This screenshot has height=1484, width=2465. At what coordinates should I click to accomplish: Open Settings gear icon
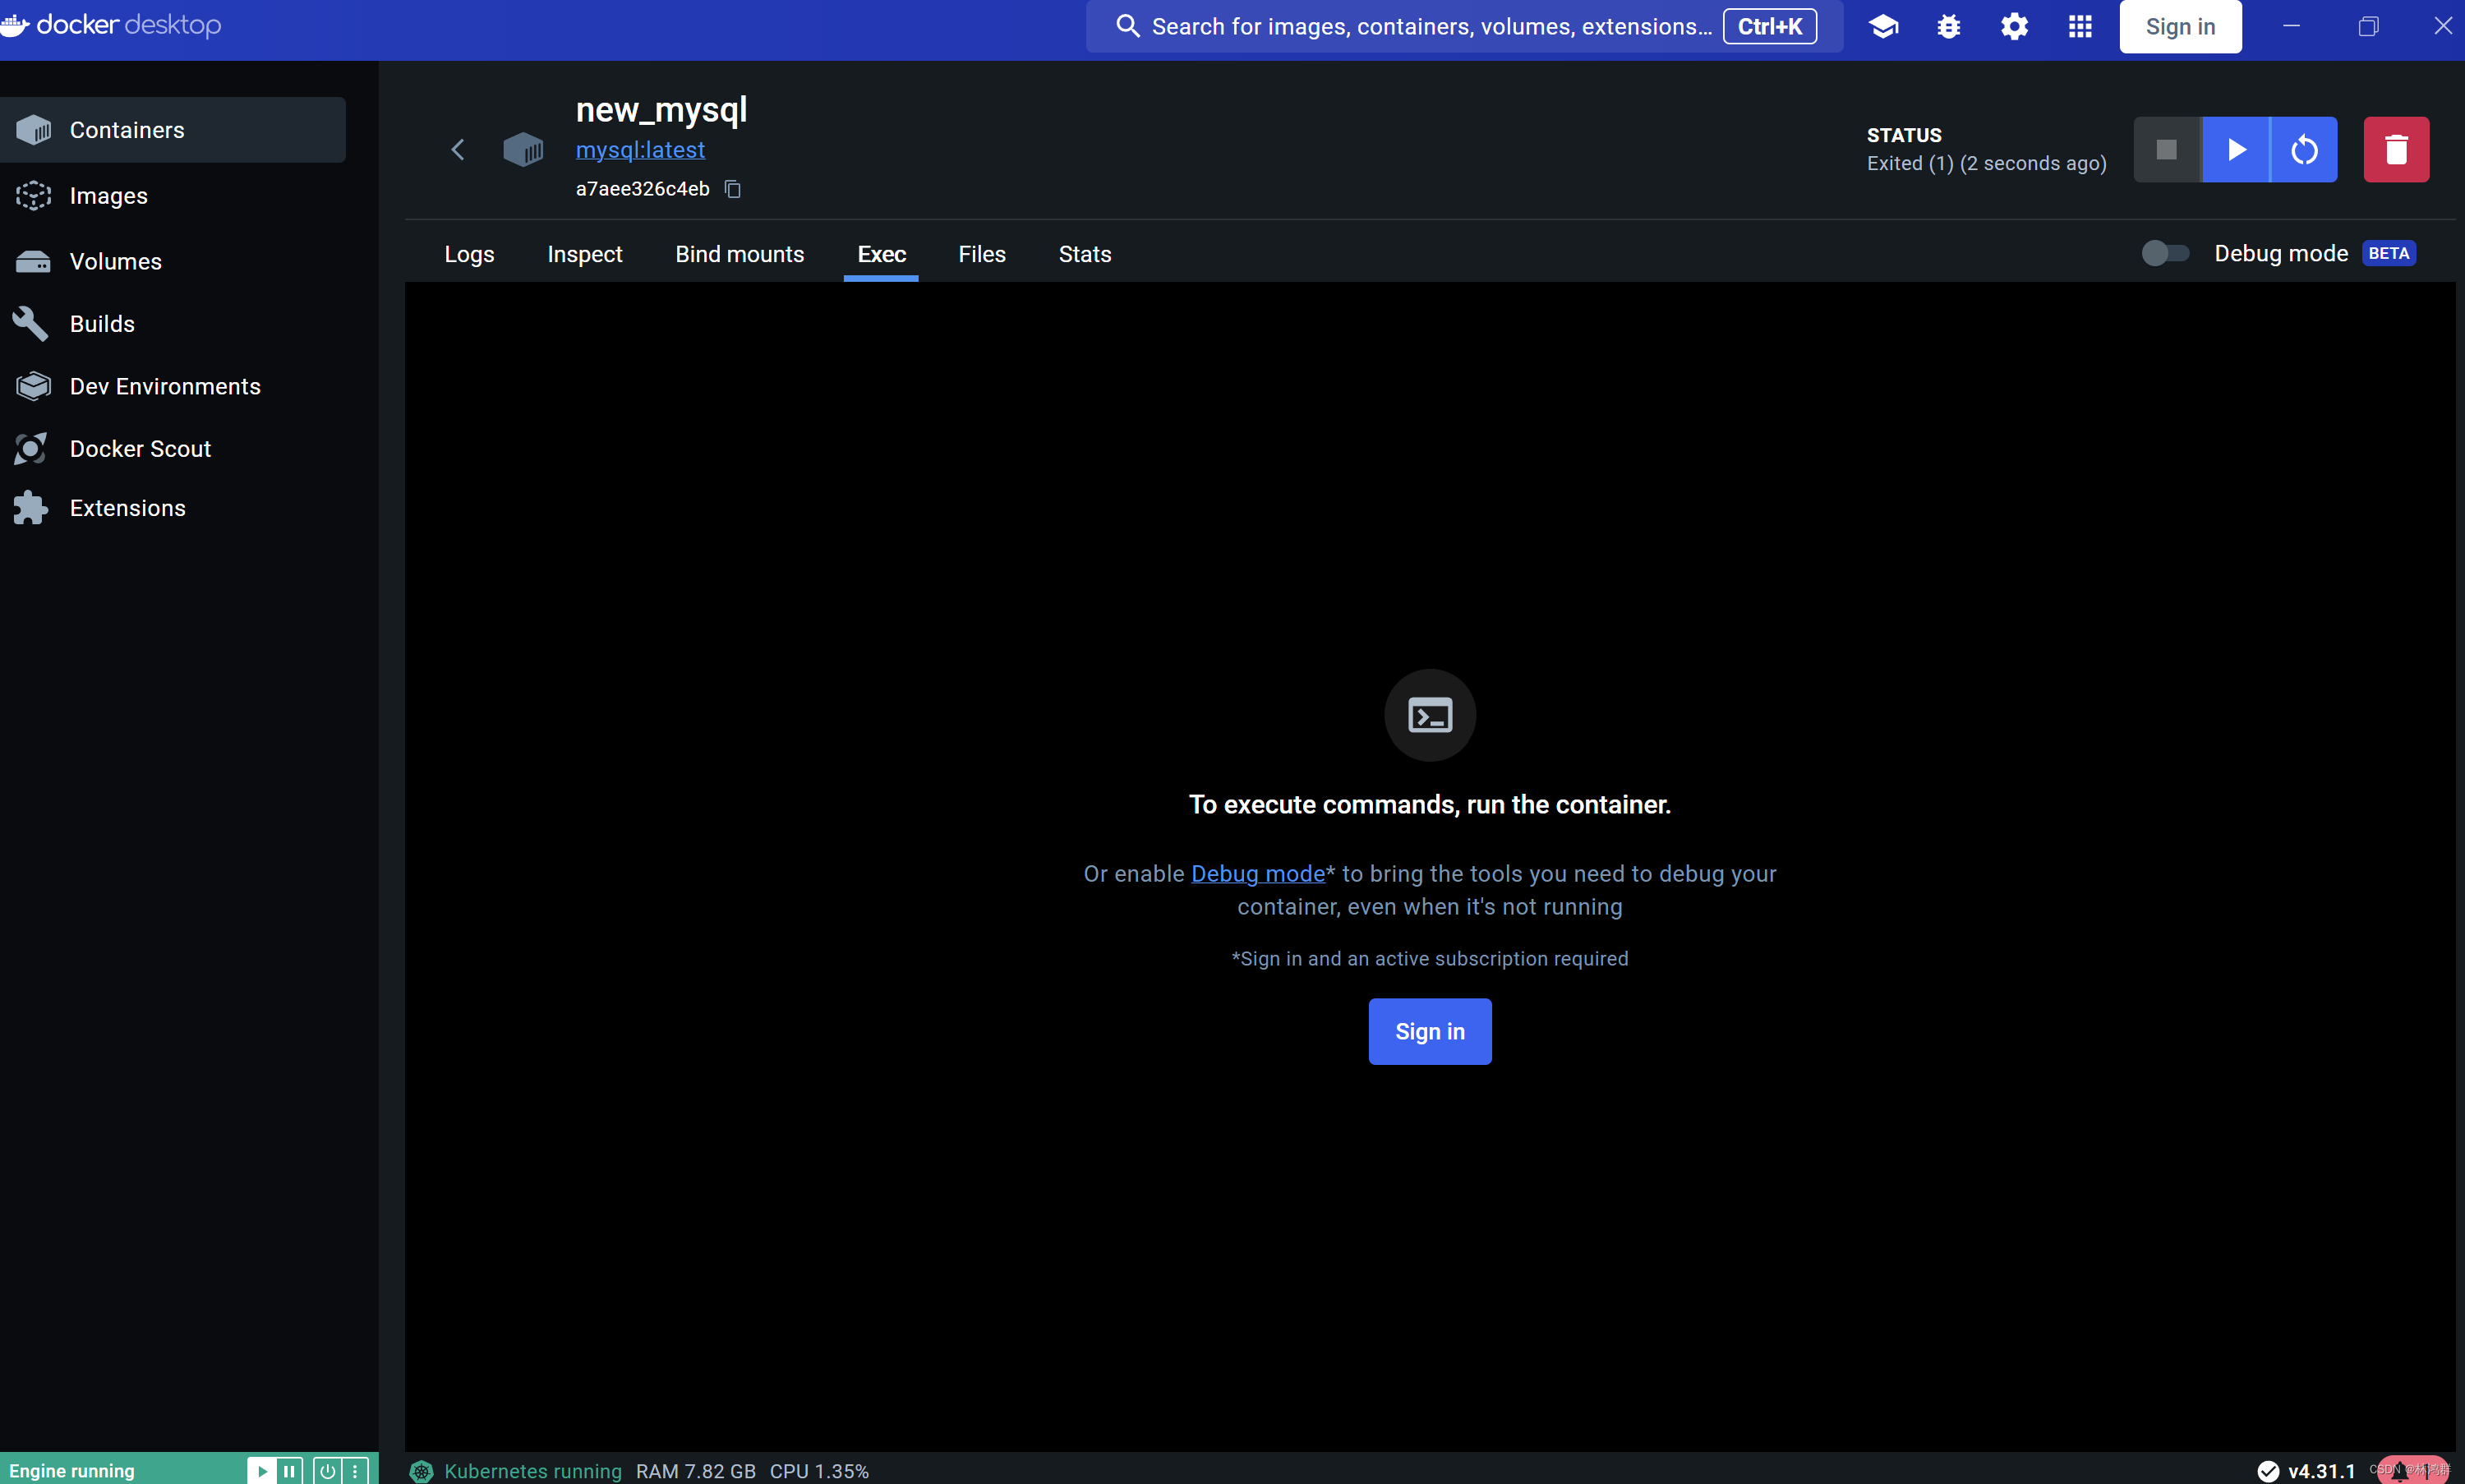pyautogui.click(x=2014, y=27)
